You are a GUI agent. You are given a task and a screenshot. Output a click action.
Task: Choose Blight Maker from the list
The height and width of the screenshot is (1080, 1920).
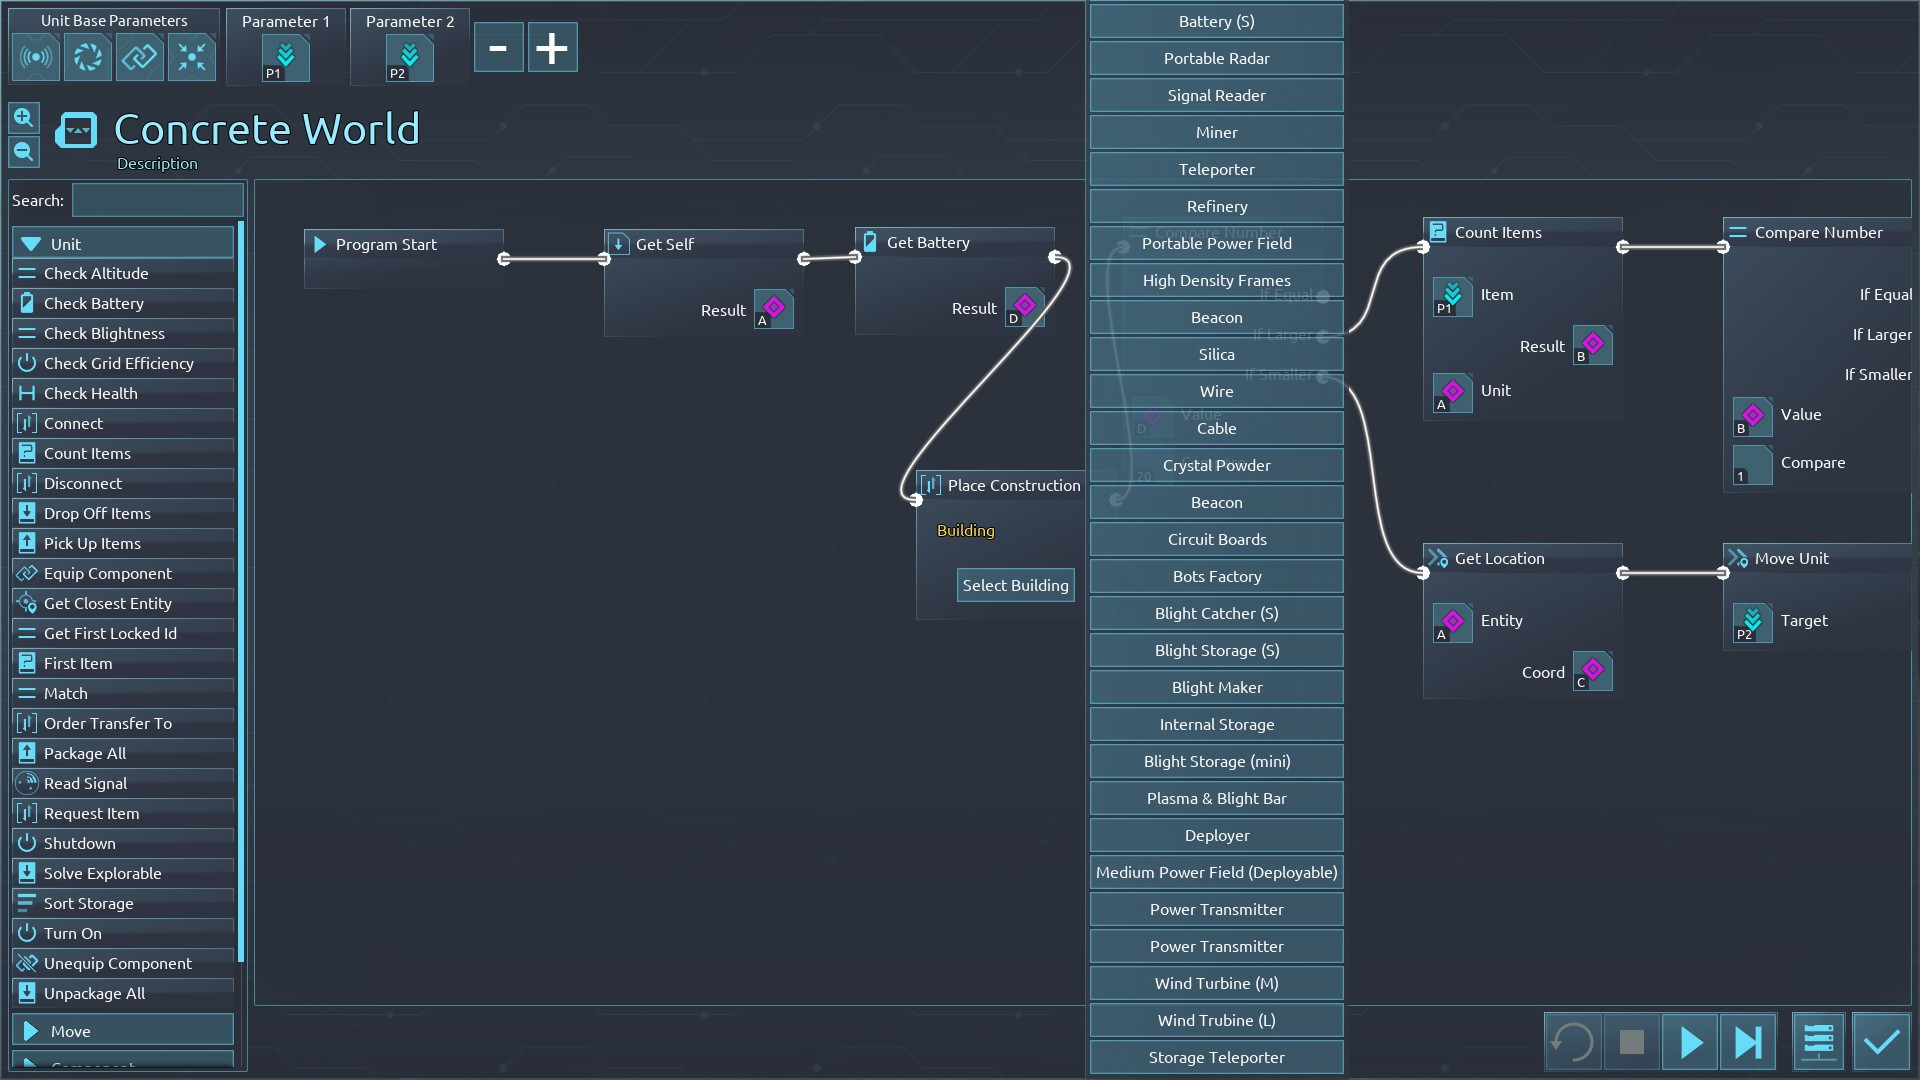[1216, 687]
